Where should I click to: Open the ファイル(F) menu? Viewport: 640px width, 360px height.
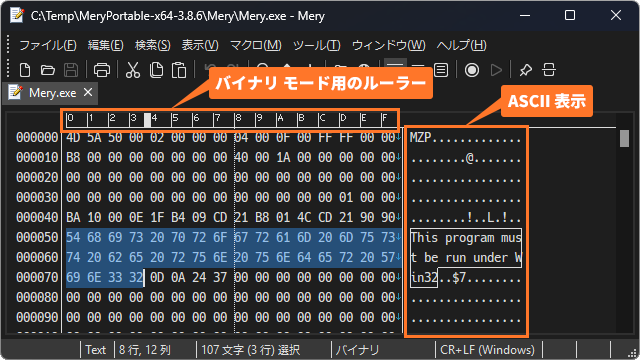(x=48, y=45)
